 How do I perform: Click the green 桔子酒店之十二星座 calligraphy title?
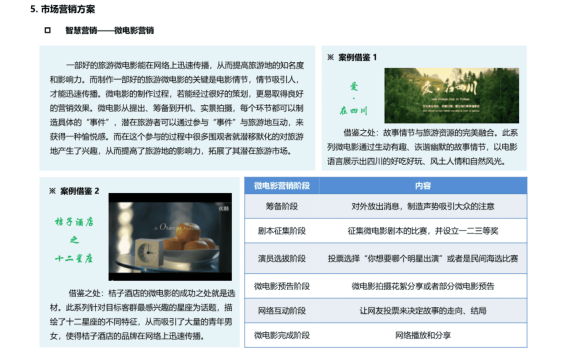coord(74,240)
